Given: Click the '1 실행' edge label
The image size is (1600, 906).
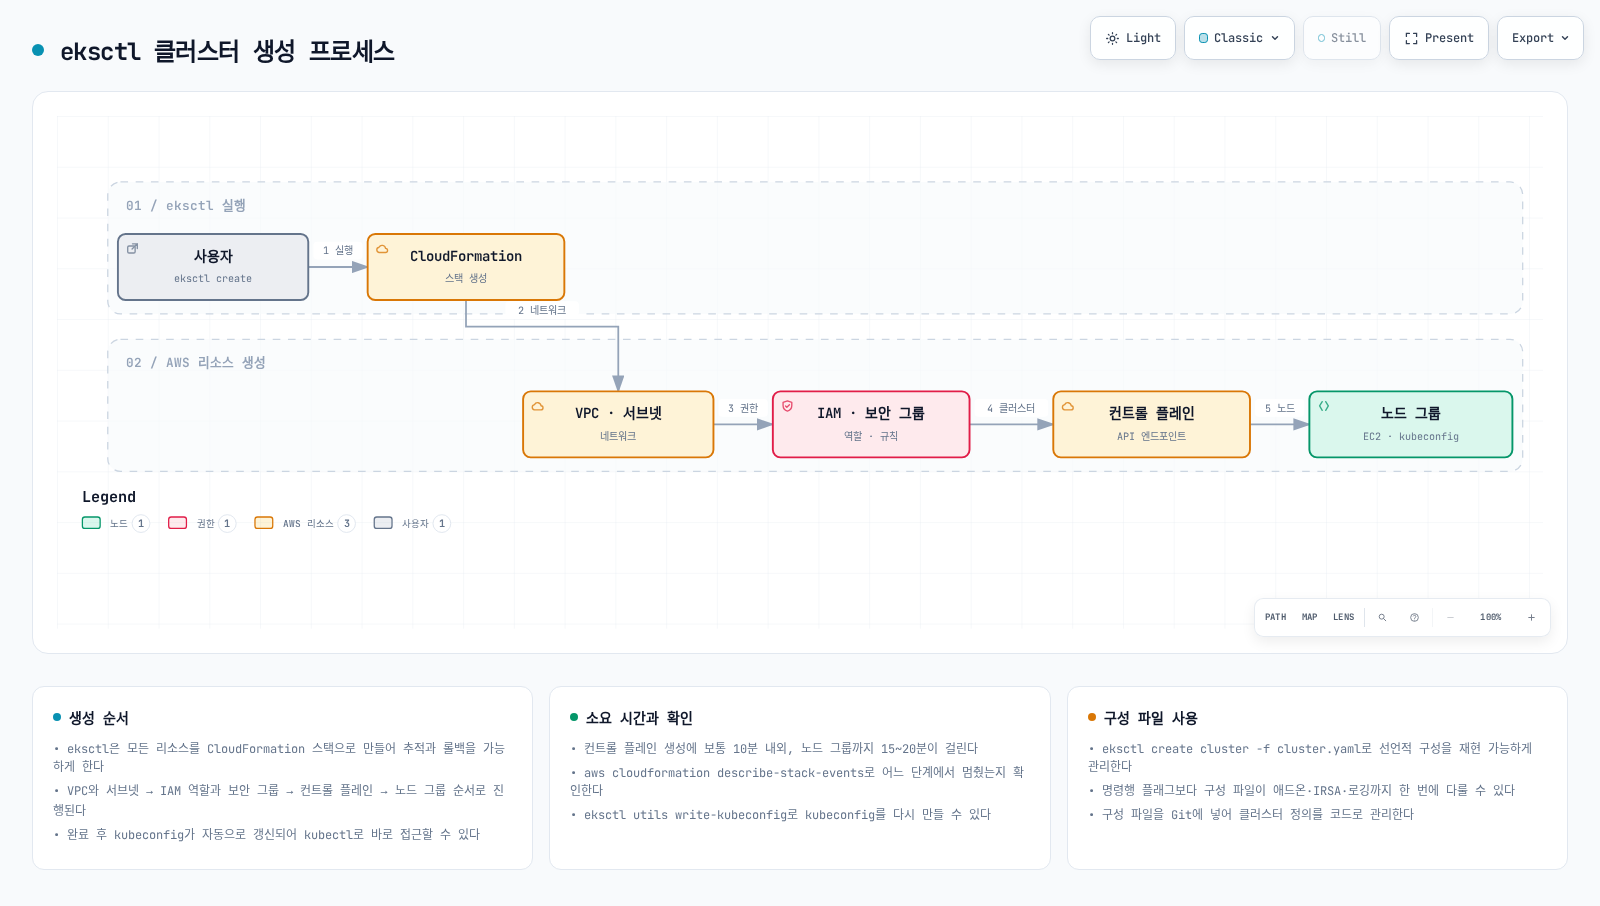Looking at the screenshot, I should point(338,250).
